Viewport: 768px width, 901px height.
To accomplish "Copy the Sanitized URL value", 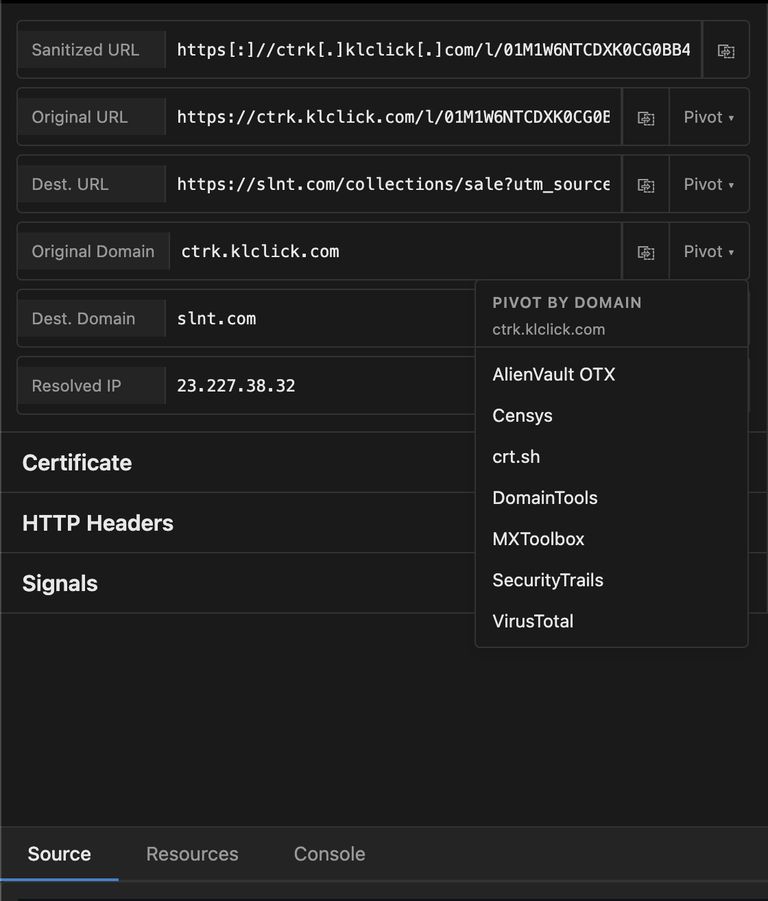I will tap(726, 51).
